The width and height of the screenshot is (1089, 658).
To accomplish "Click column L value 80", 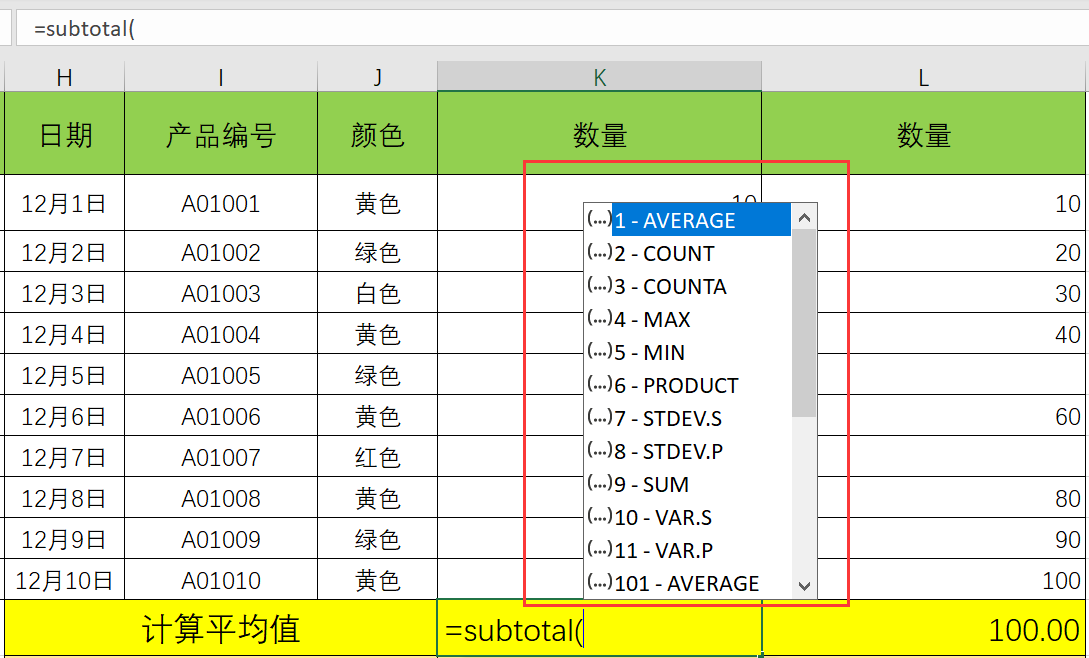I will coord(924,497).
